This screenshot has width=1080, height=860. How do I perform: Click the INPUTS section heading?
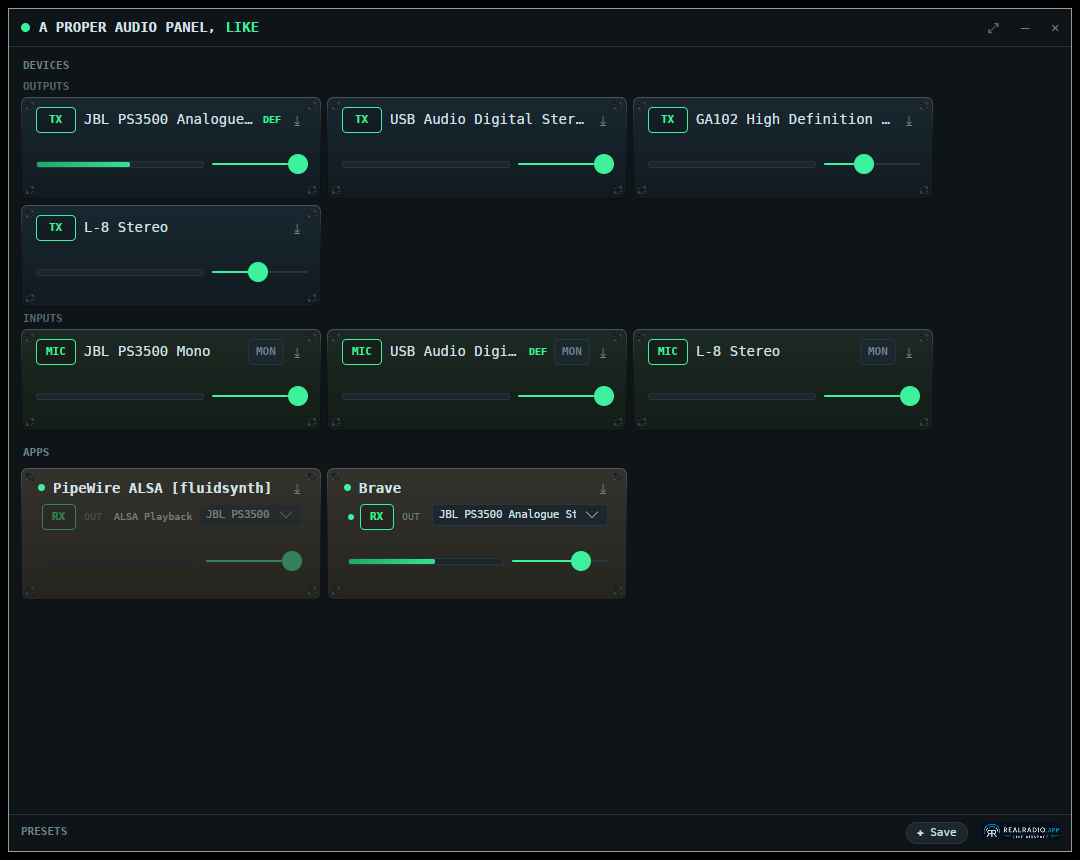43,318
